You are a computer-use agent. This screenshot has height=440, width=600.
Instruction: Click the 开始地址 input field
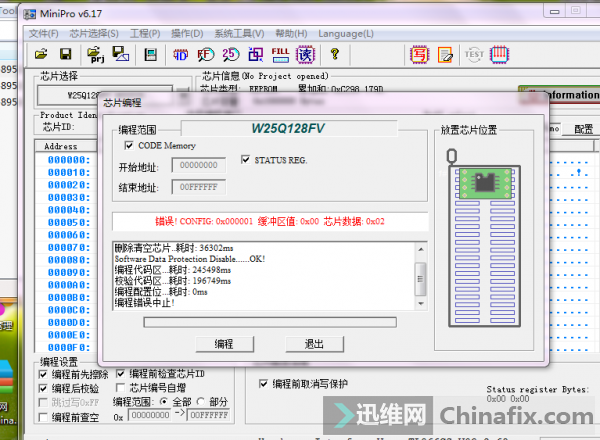coord(199,165)
